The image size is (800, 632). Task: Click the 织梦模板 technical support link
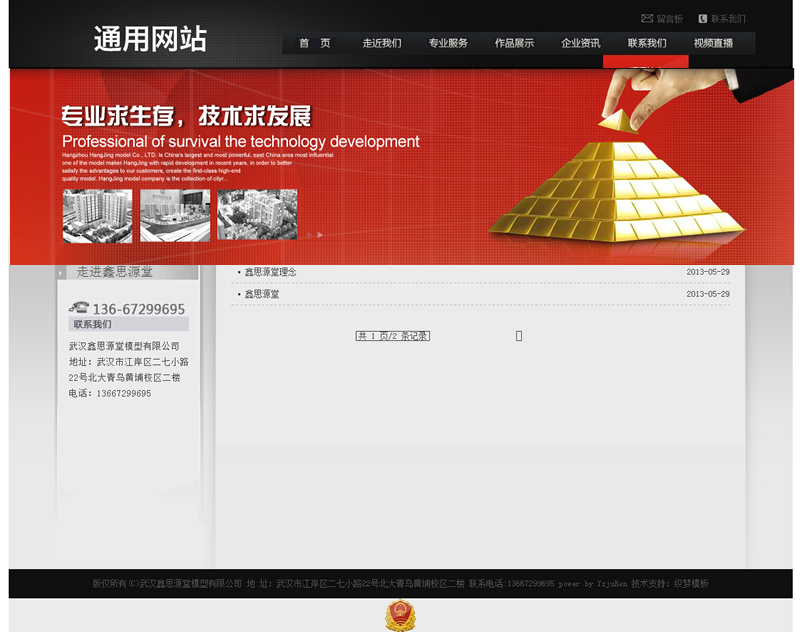(x=690, y=583)
